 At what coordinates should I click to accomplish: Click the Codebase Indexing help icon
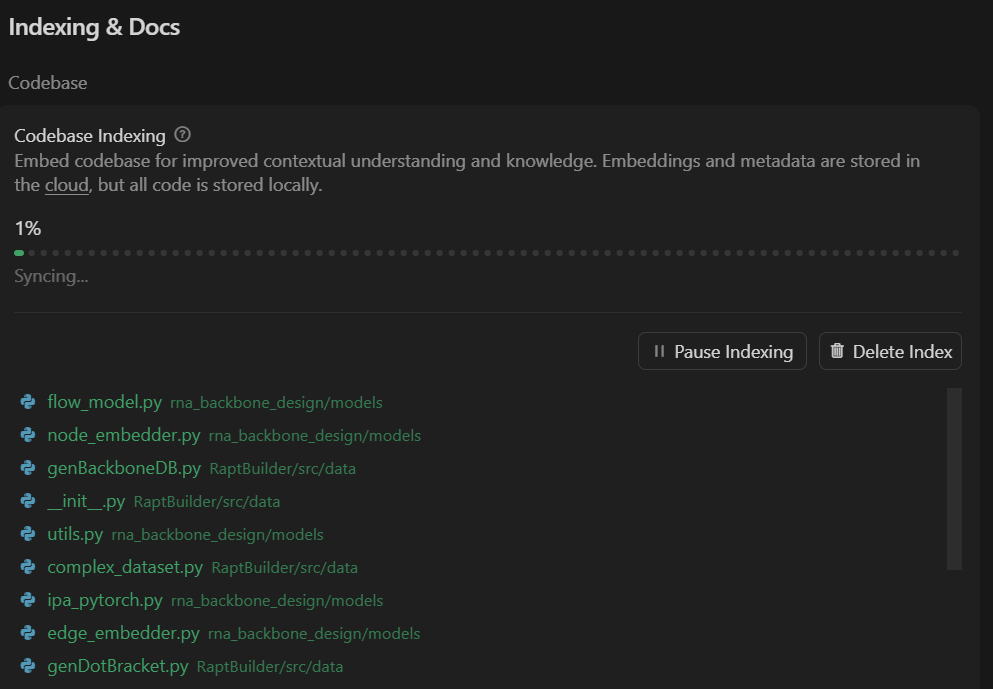(x=182, y=135)
